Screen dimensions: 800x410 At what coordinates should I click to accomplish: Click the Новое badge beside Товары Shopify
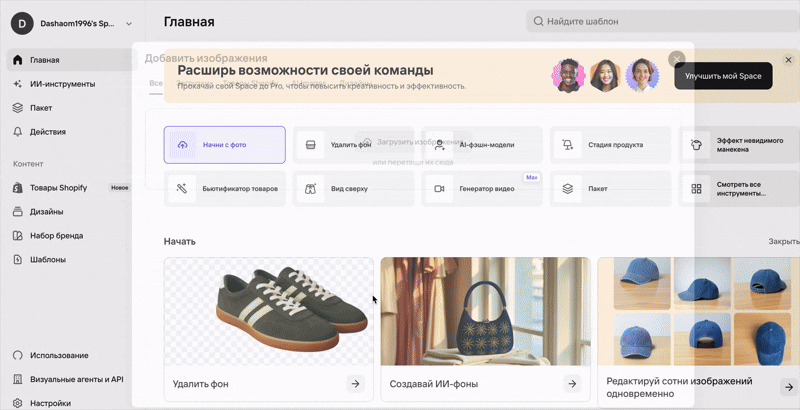119,188
